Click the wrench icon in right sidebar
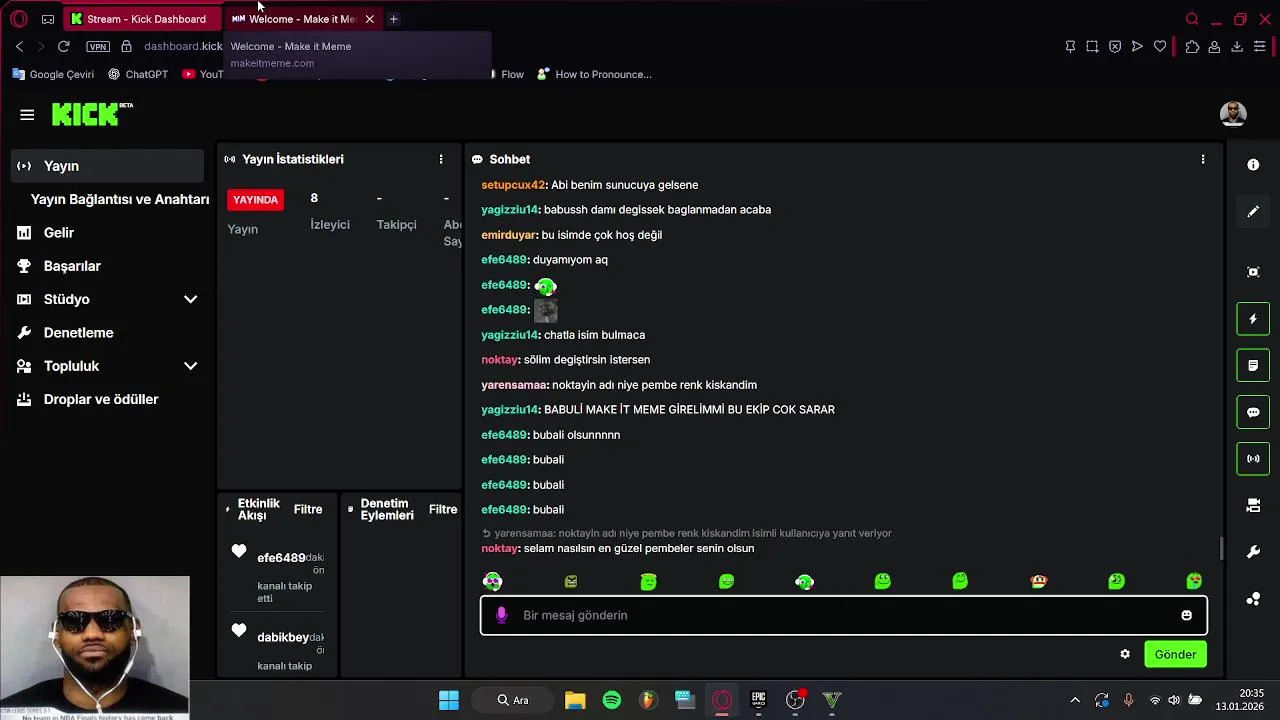The width and height of the screenshot is (1280, 720). pyautogui.click(x=1253, y=552)
